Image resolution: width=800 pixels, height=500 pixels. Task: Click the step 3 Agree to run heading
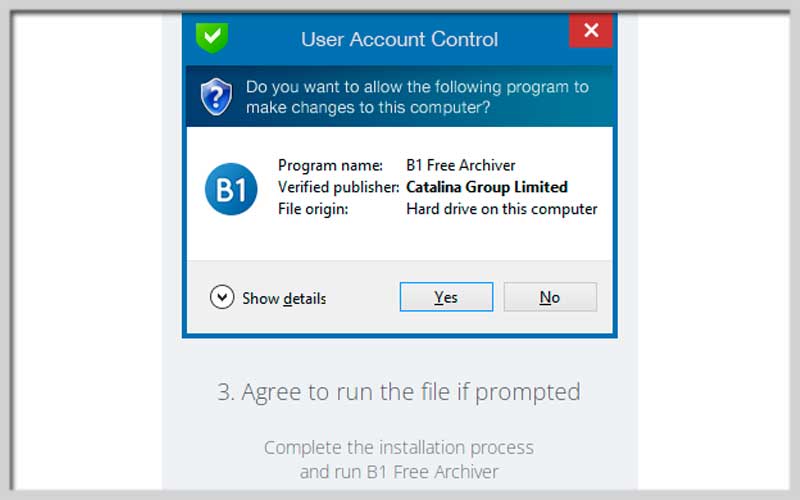tap(399, 392)
